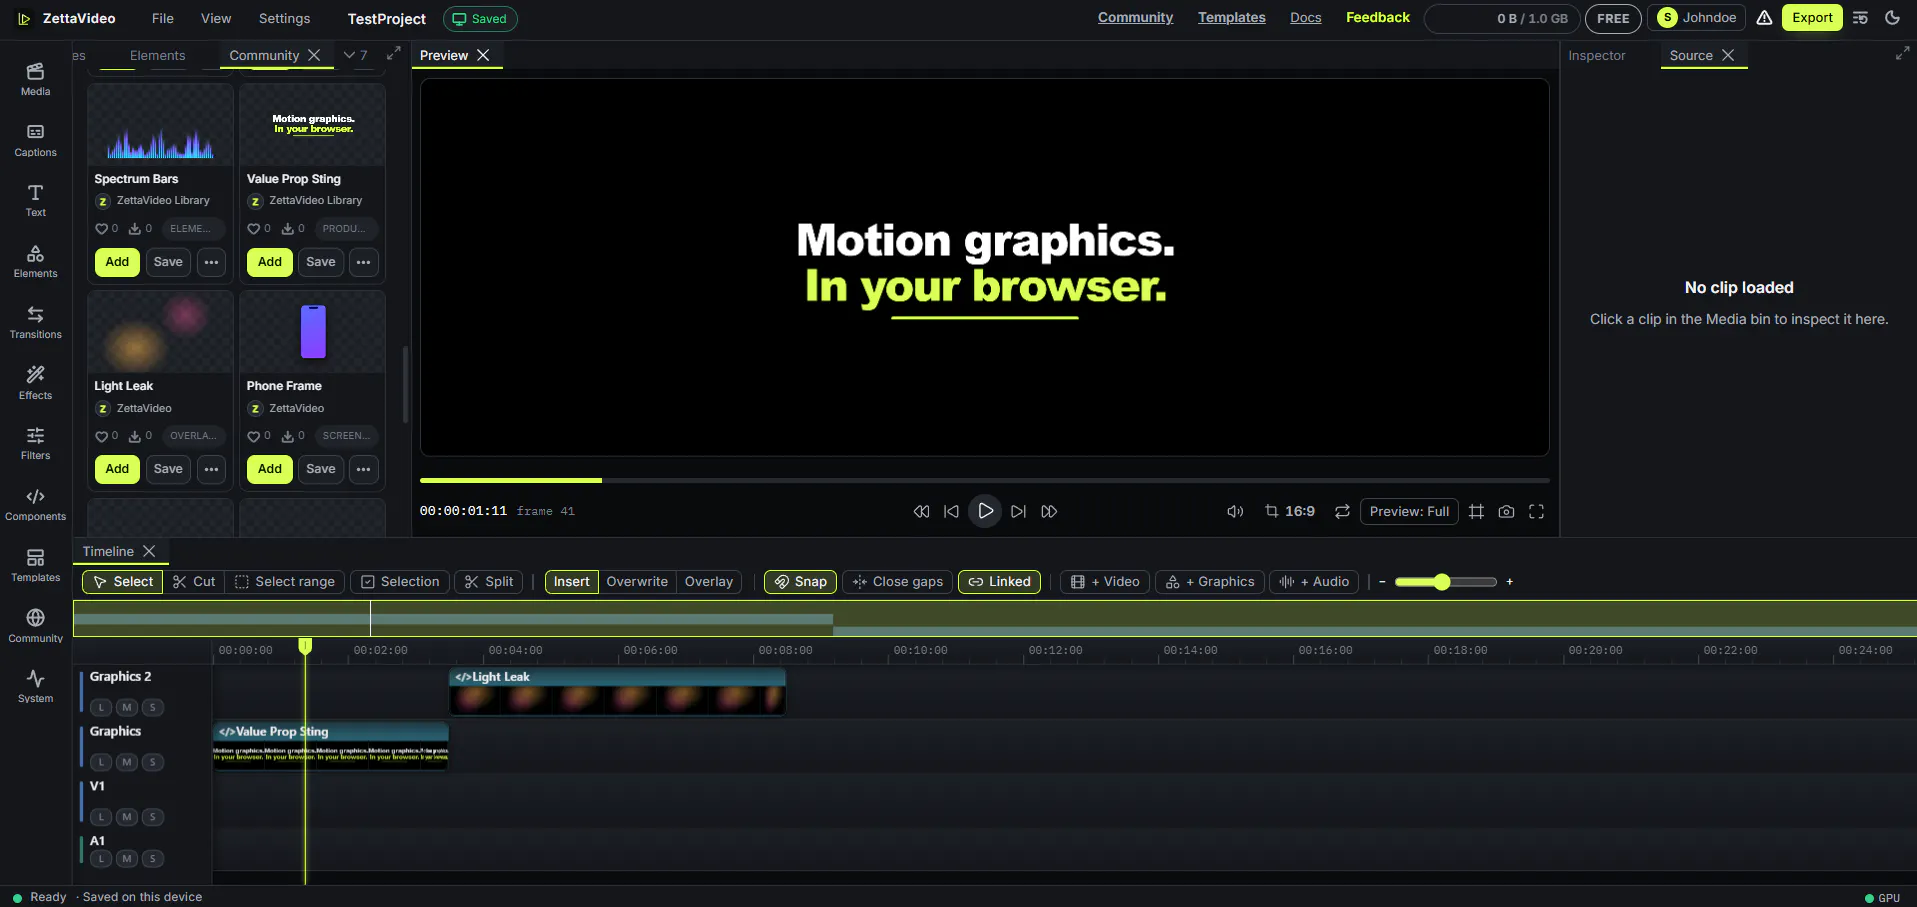Lock the V1 track
The width and height of the screenshot is (1917, 907).
(x=101, y=817)
